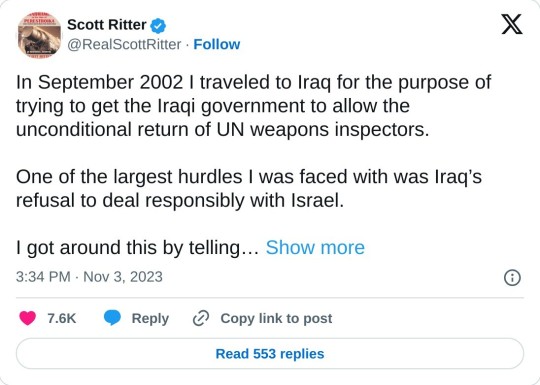Click the truncated 'I got around this' text

point(137,248)
